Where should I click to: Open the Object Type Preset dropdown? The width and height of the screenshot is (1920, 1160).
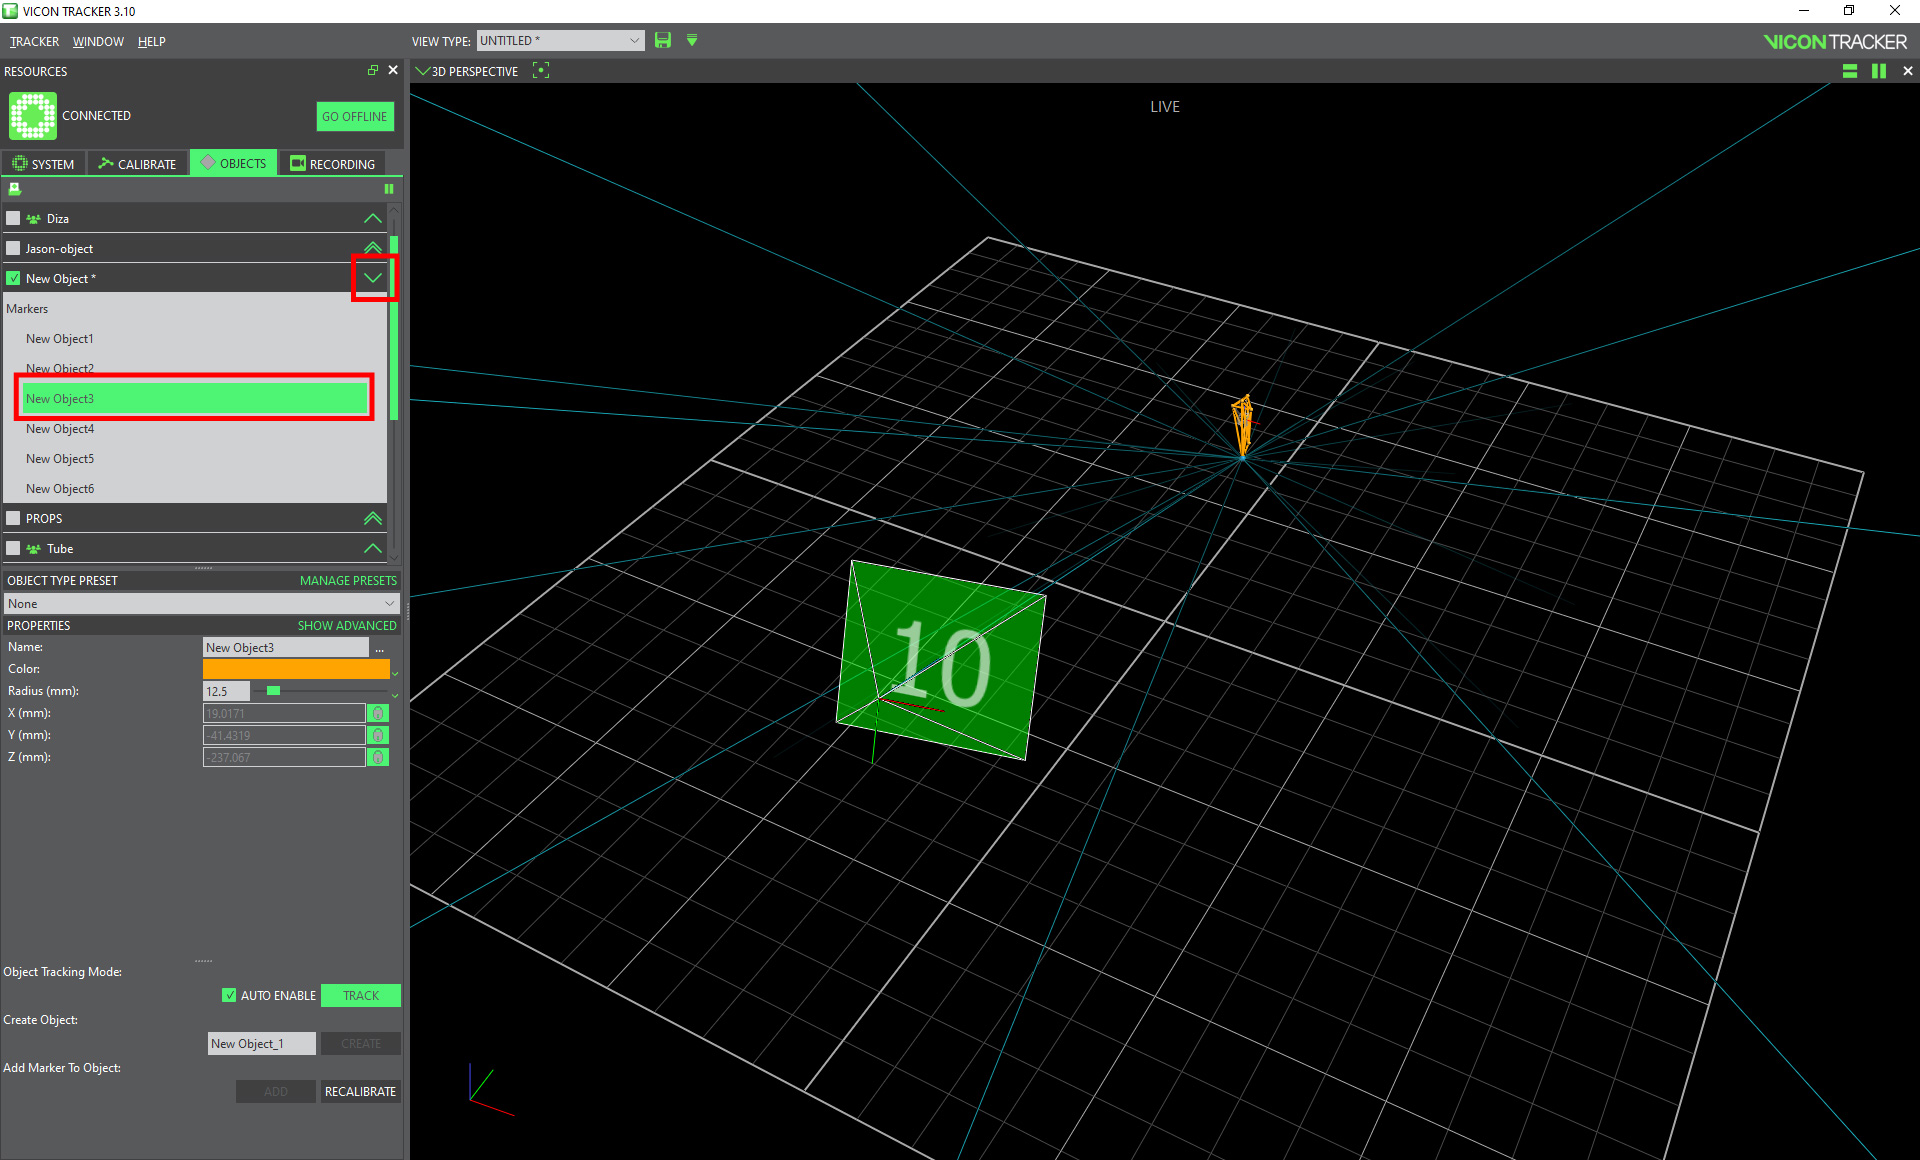(x=201, y=604)
